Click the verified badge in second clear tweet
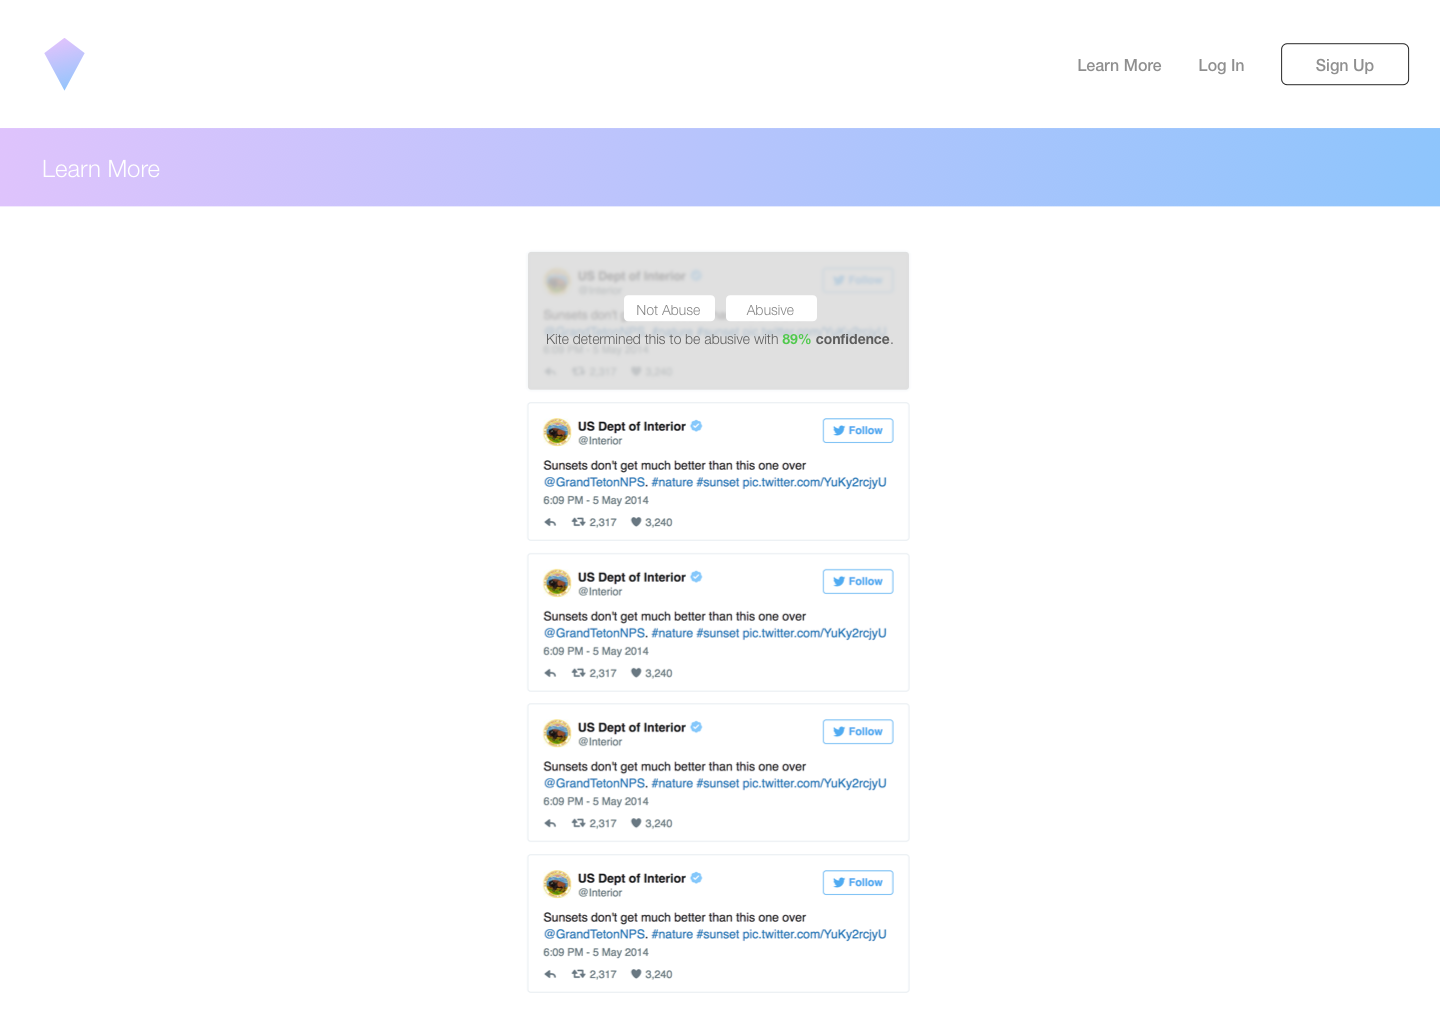 pos(696,577)
